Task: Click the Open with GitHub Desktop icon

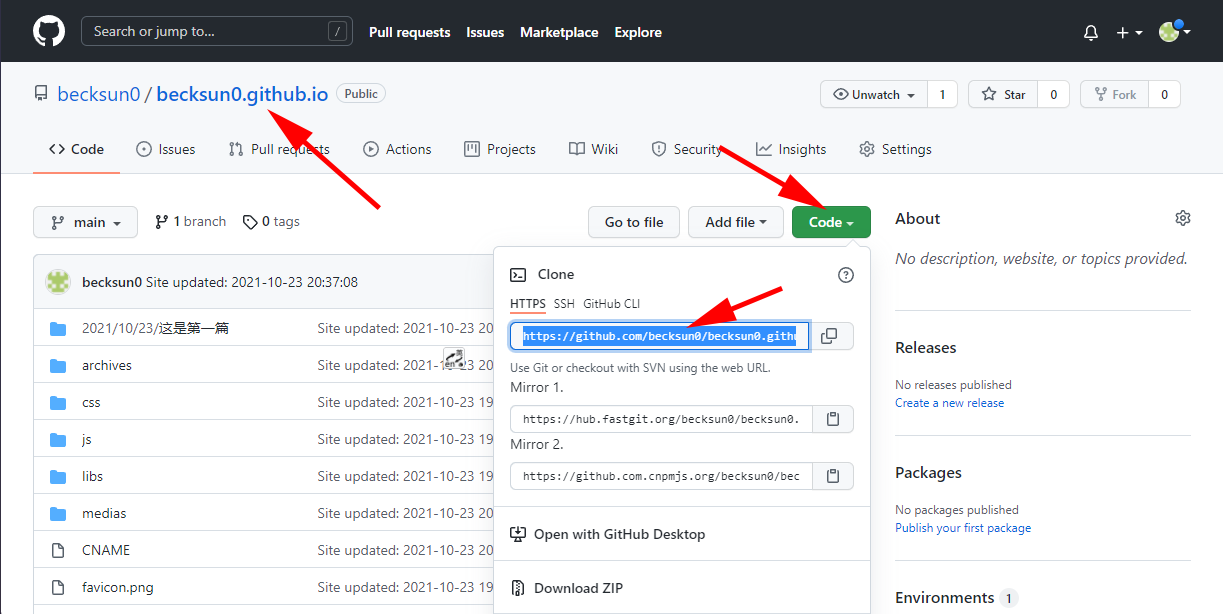Action: point(518,534)
